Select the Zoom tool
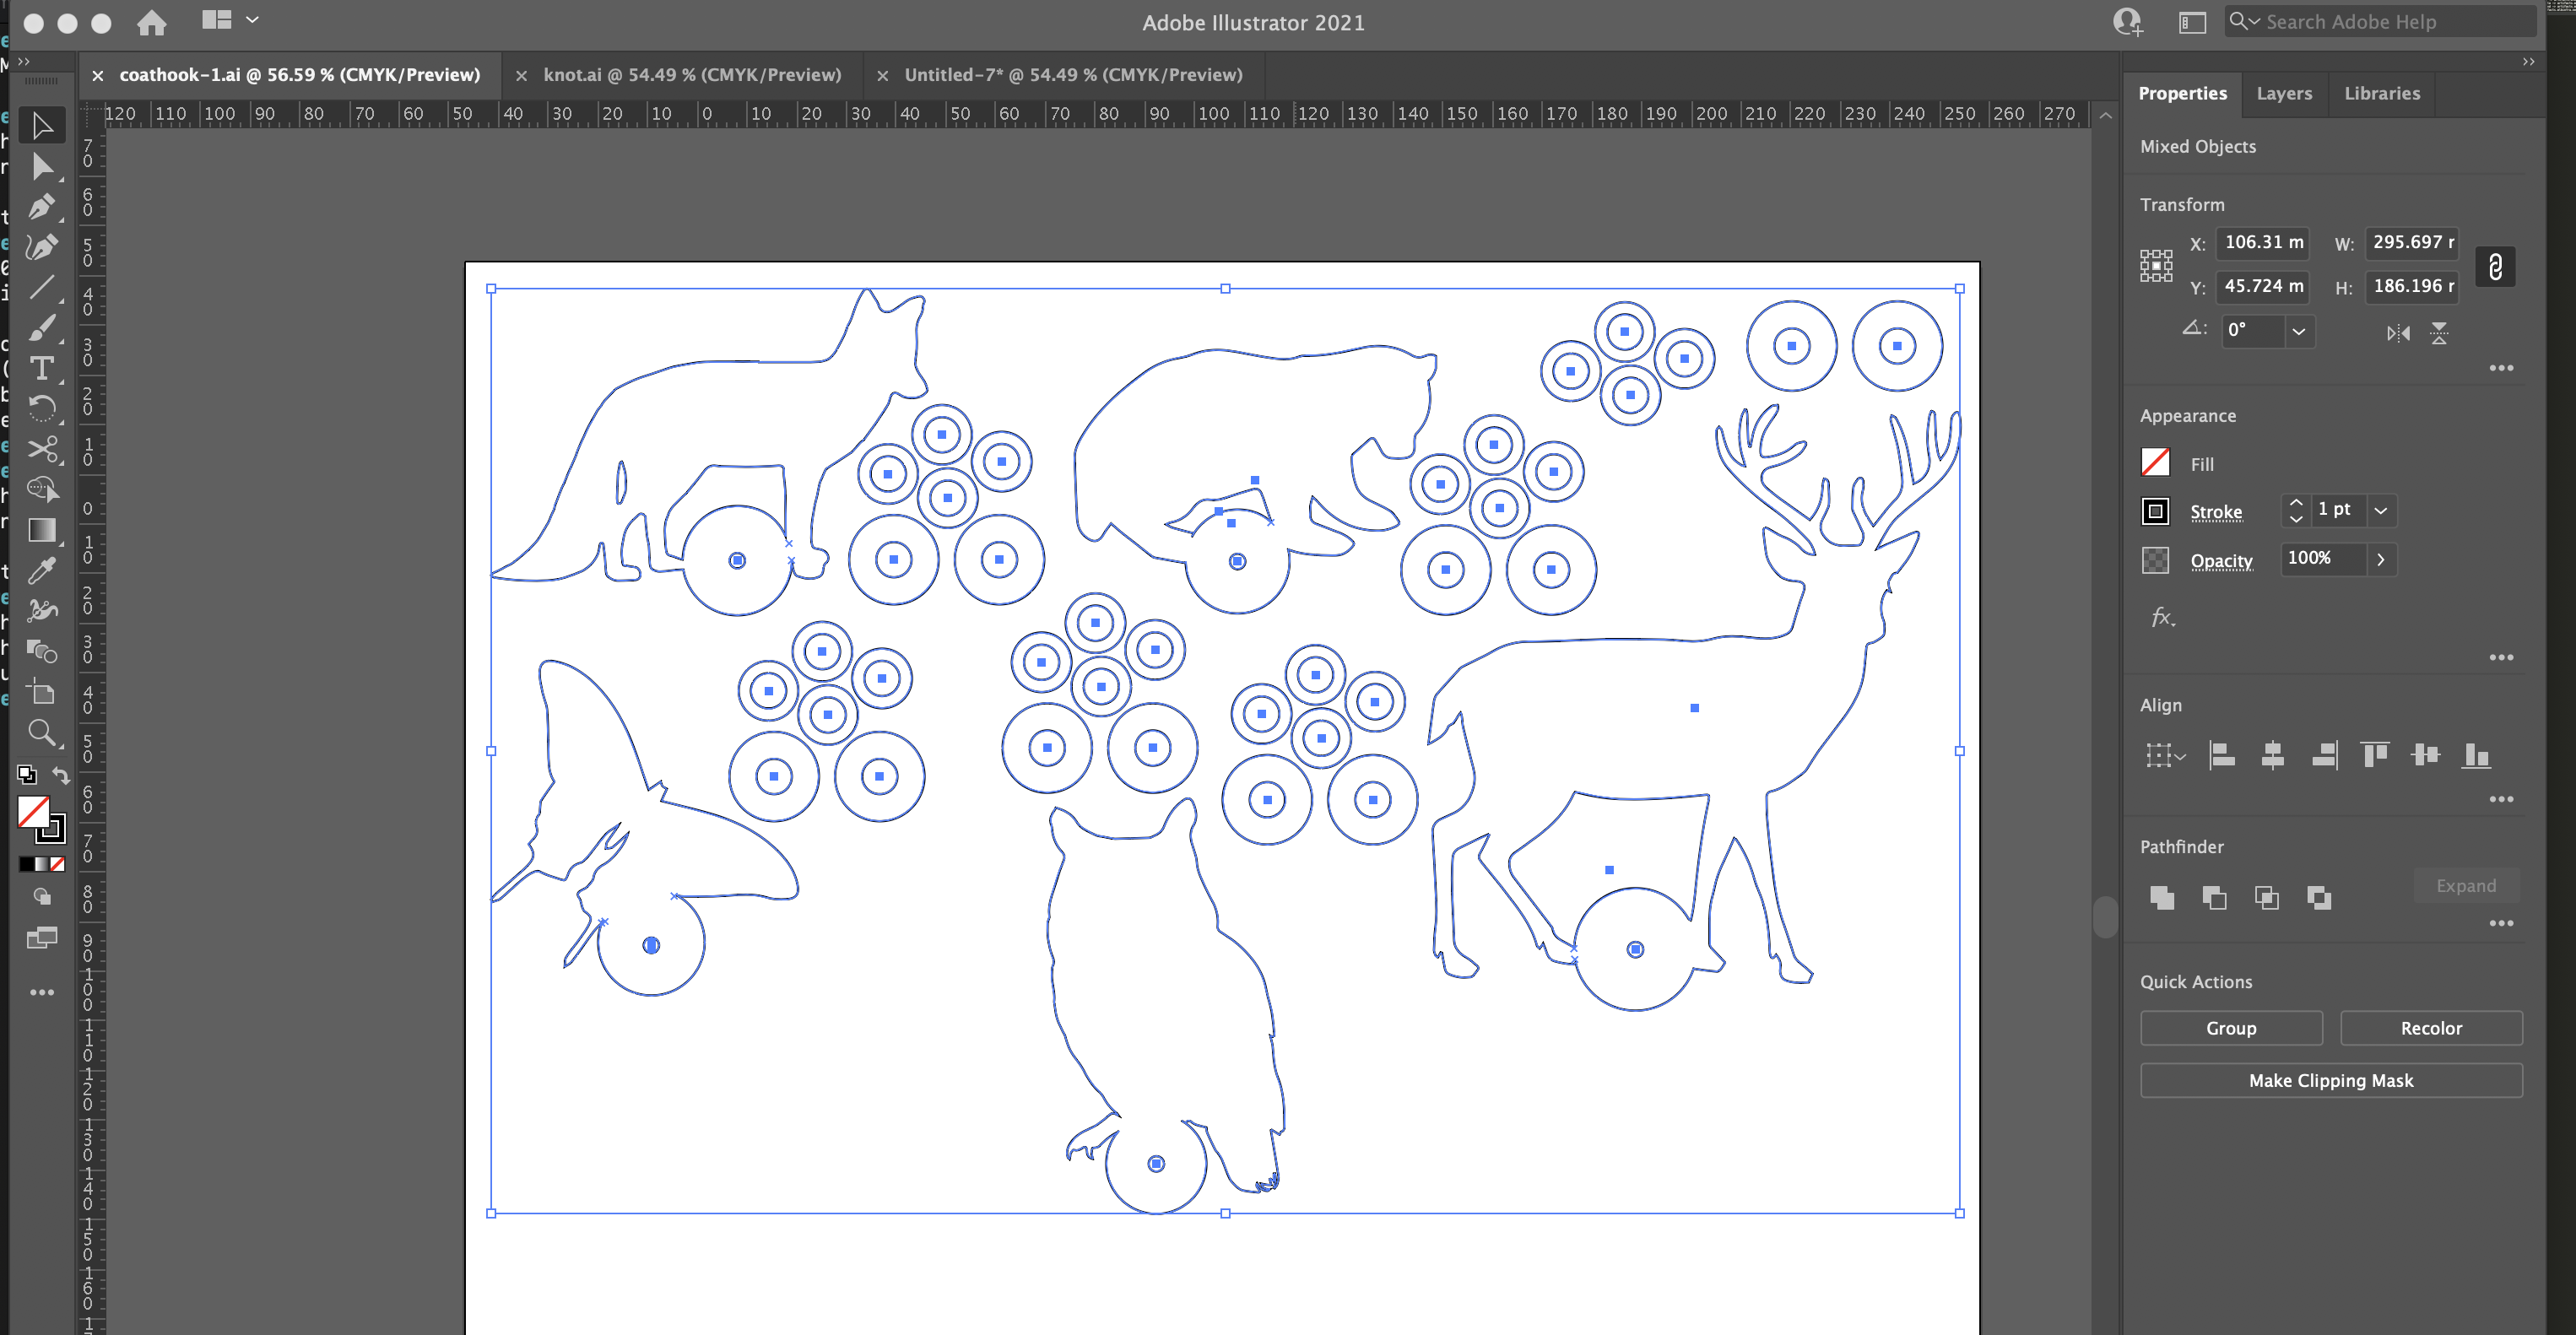 pos(42,733)
